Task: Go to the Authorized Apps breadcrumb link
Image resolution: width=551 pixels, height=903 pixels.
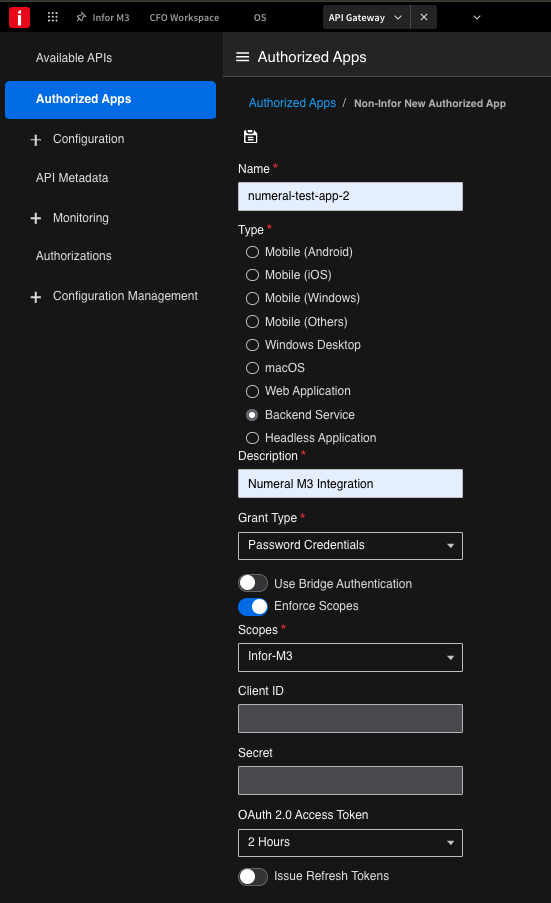Action: point(292,103)
